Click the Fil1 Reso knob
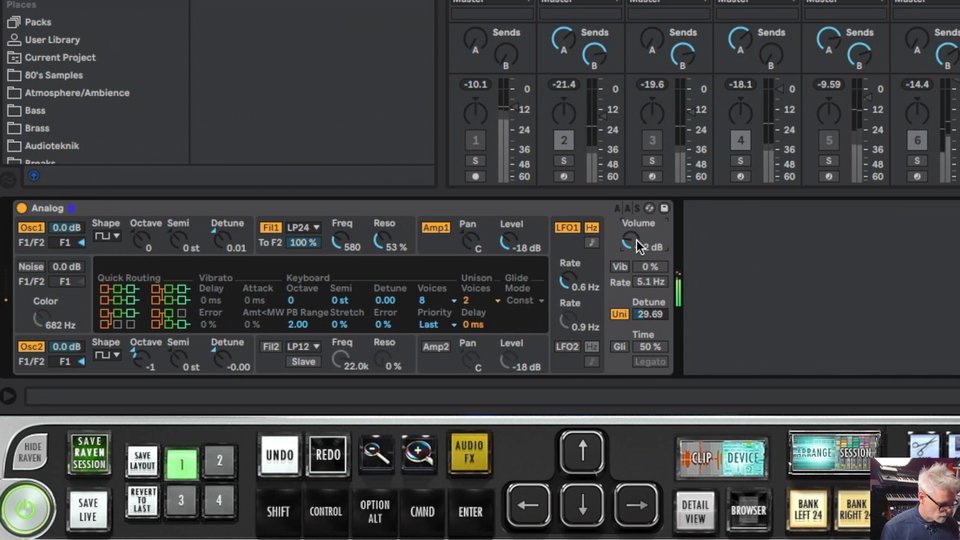This screenshot has width=960, height=540. pyautogui.click(x=380, y=242)
